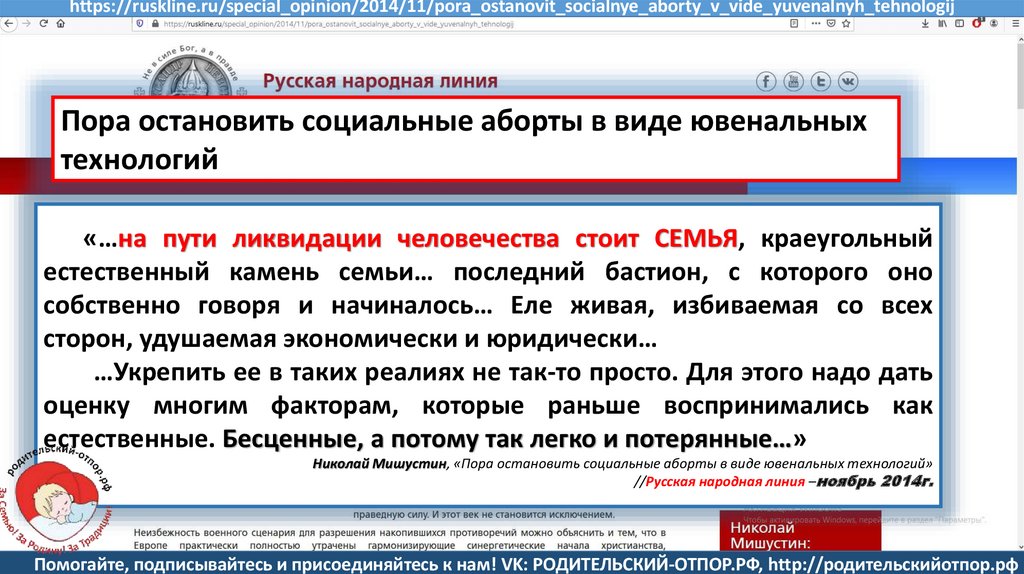Click VK: РОДИТЕЛЬСКИЙ-ОТПОР.РФ text in footer

(629, 564)
